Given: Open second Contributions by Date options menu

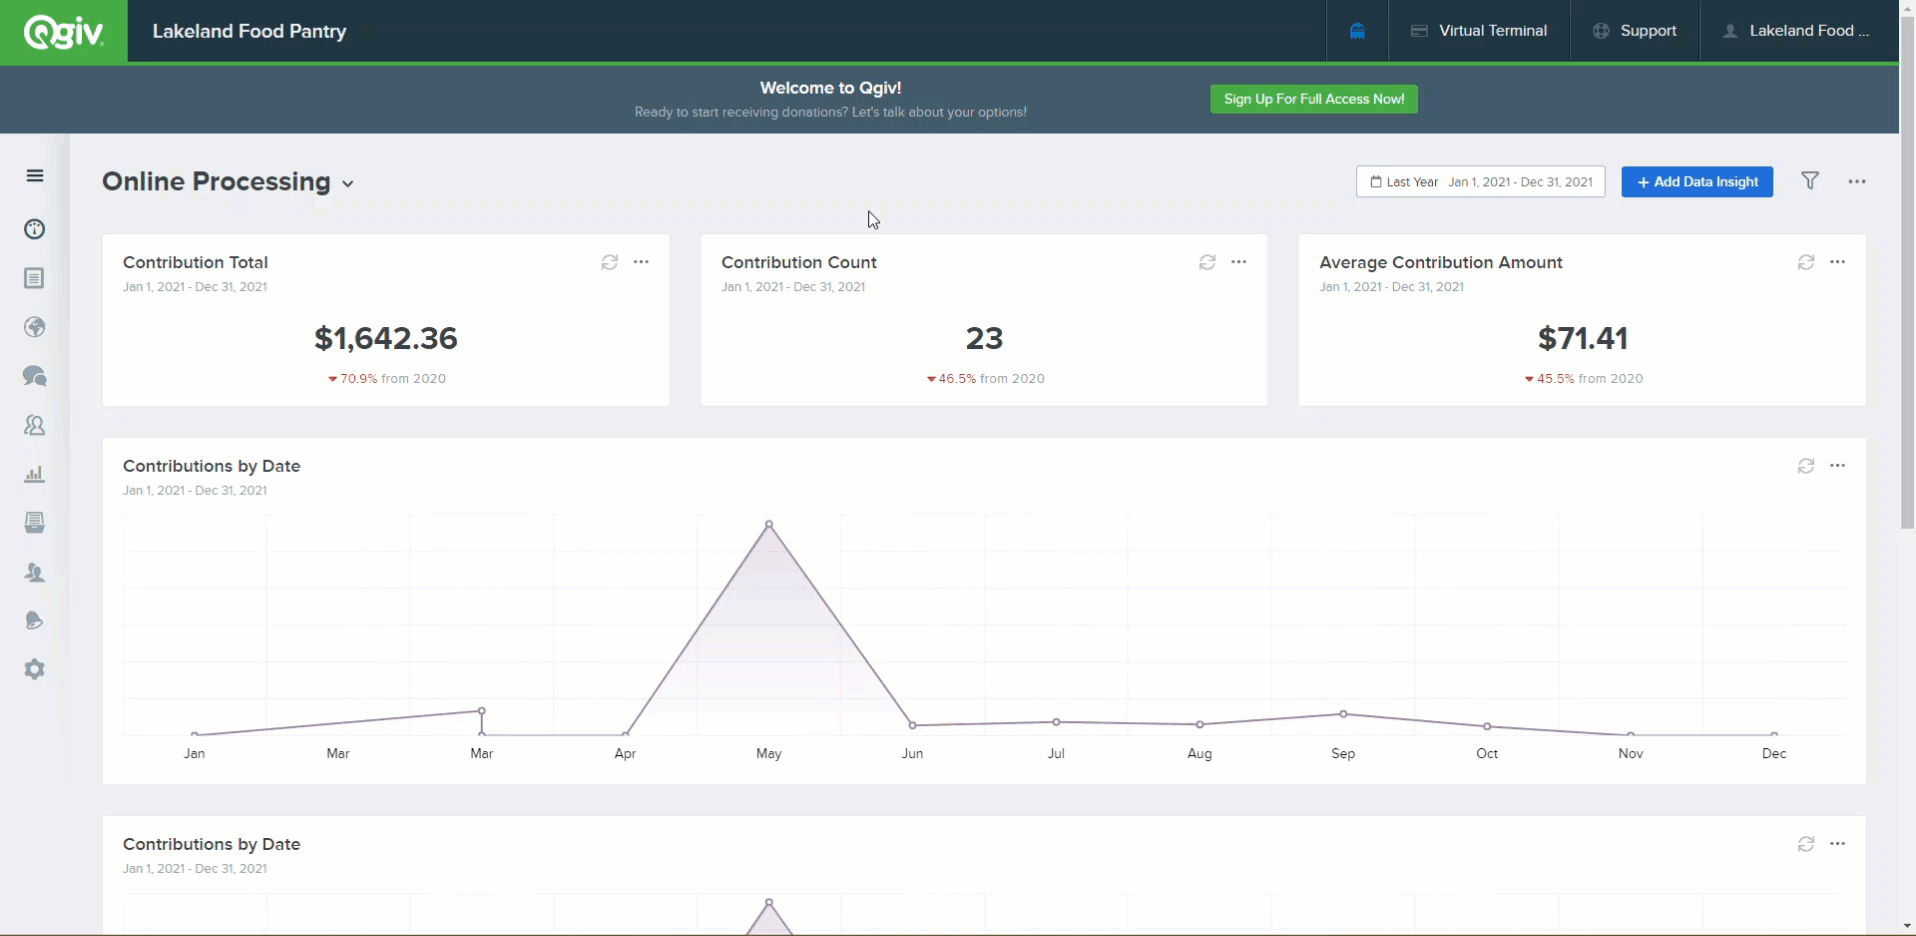Looking at the screenshot, I should pyautogui.click(x=1838, y=844).
